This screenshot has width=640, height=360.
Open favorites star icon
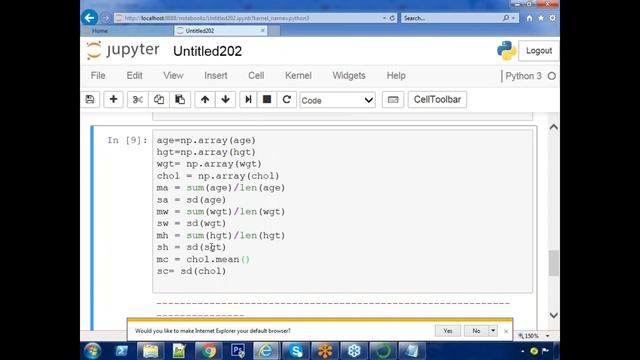coord(541,18)
